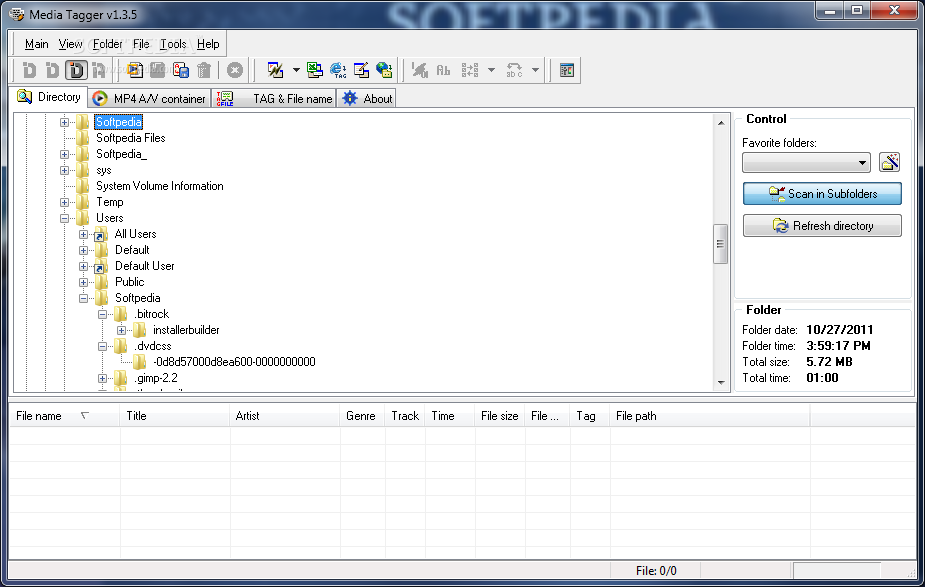Viewport: 925px width, 587px height.
Task: Expand the highlighted Softpedia folder node
Action: coord(64,122)
